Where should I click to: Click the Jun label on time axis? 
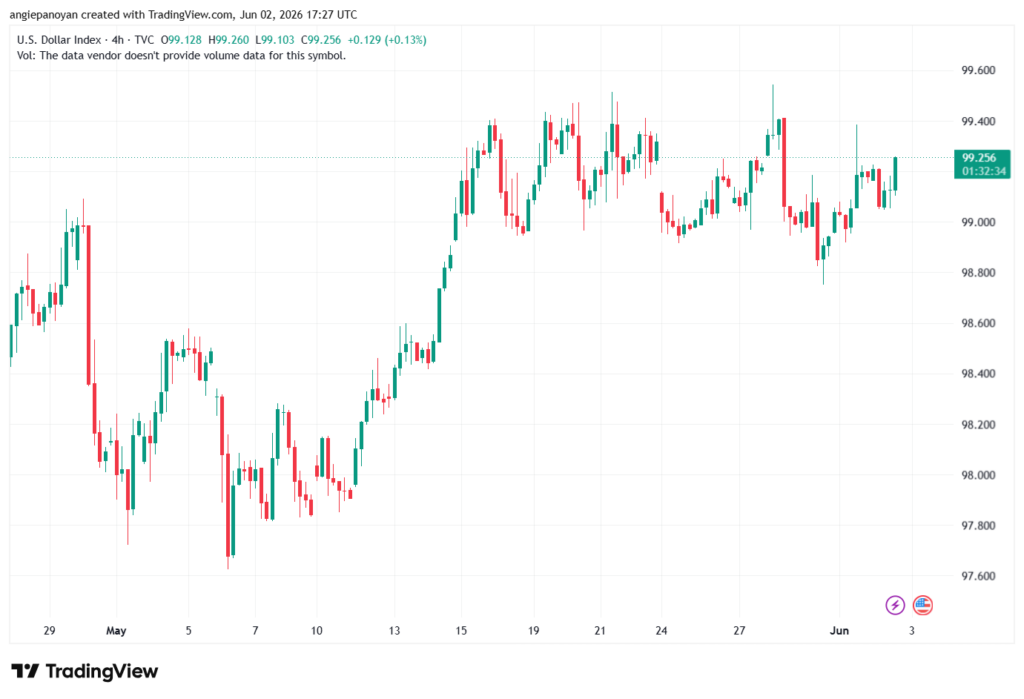click(839, 630)
